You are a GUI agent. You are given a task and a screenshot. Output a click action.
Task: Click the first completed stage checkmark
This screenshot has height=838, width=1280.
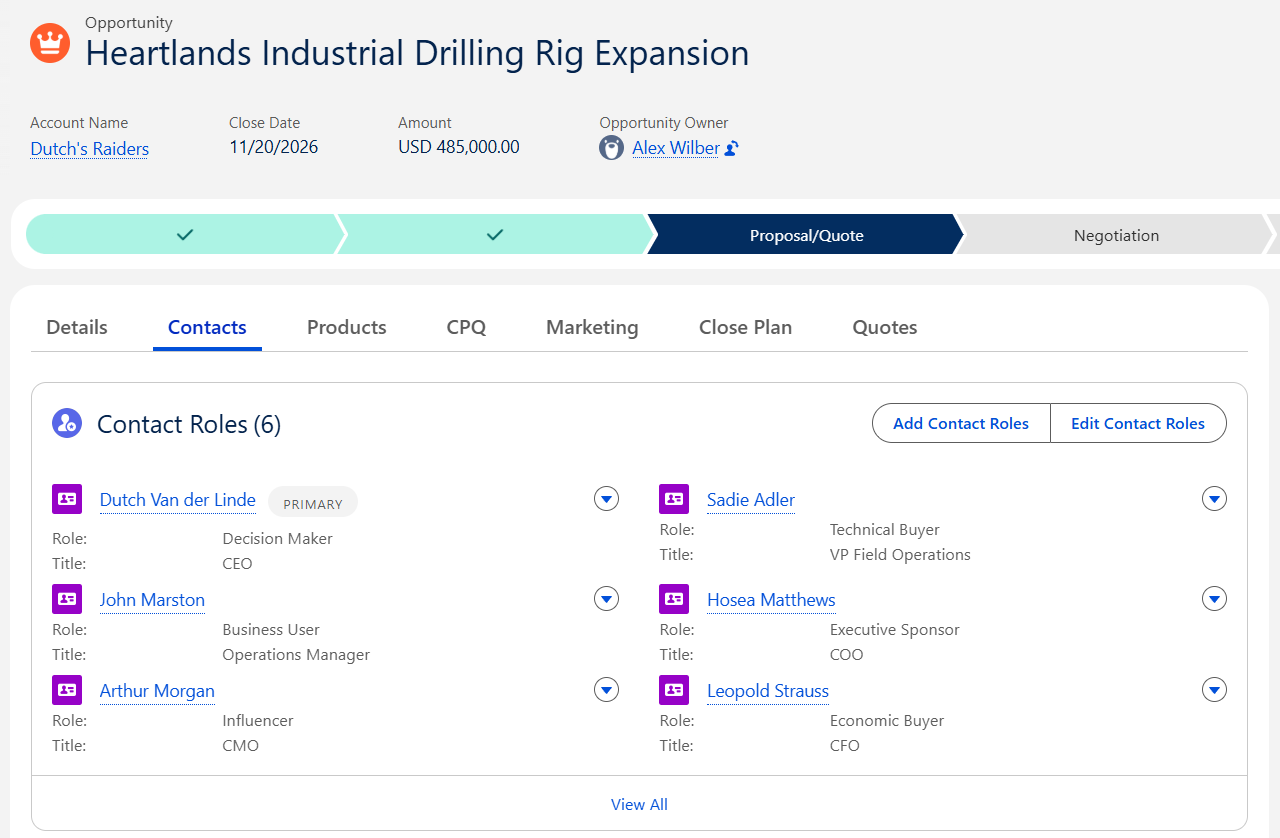pyautogui.click(x=185, y=234)
